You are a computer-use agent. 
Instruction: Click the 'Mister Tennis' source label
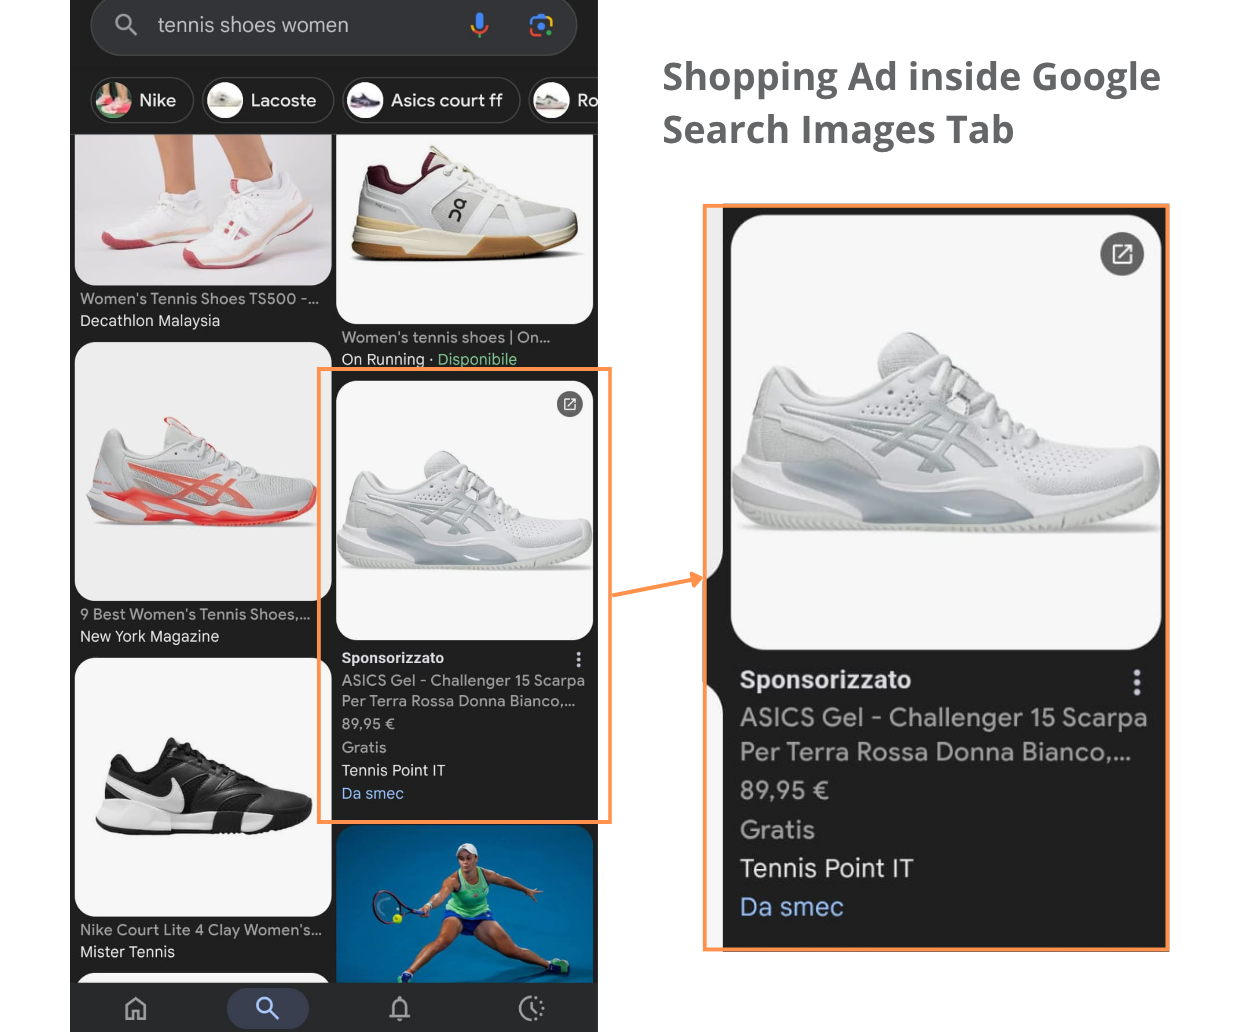[x=127, y=952]
